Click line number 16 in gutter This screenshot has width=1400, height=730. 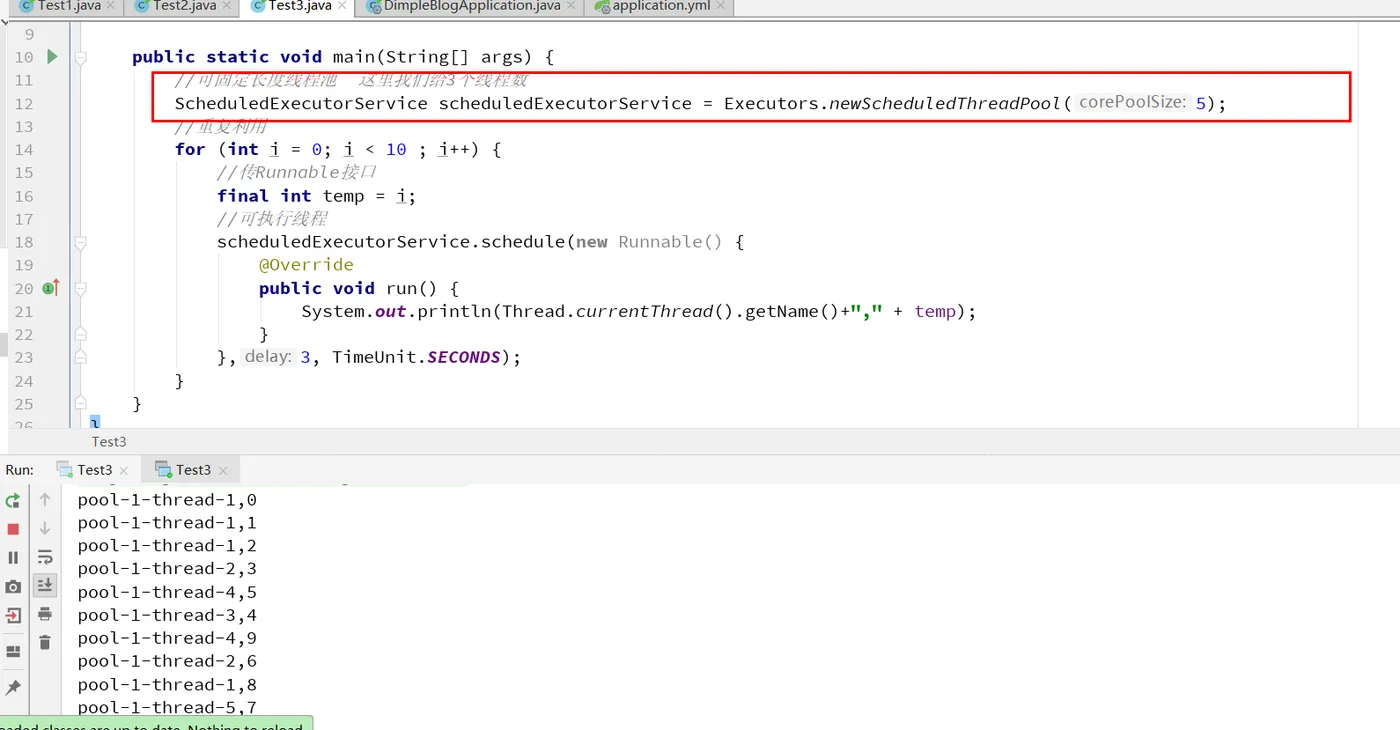23,196
